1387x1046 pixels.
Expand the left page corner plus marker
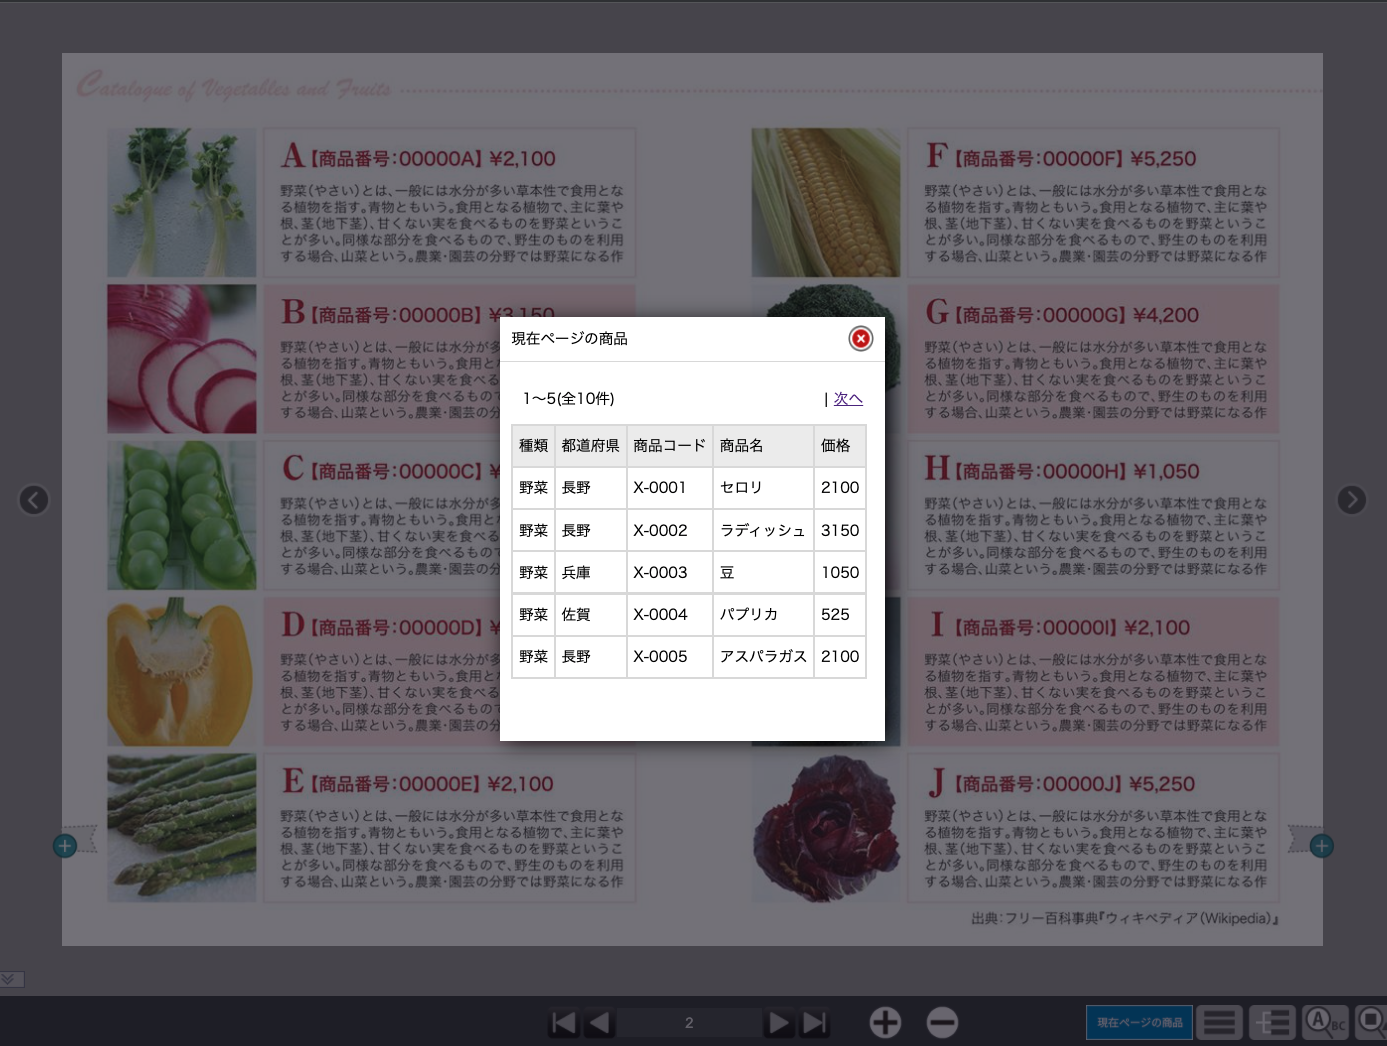pos(65,845)
